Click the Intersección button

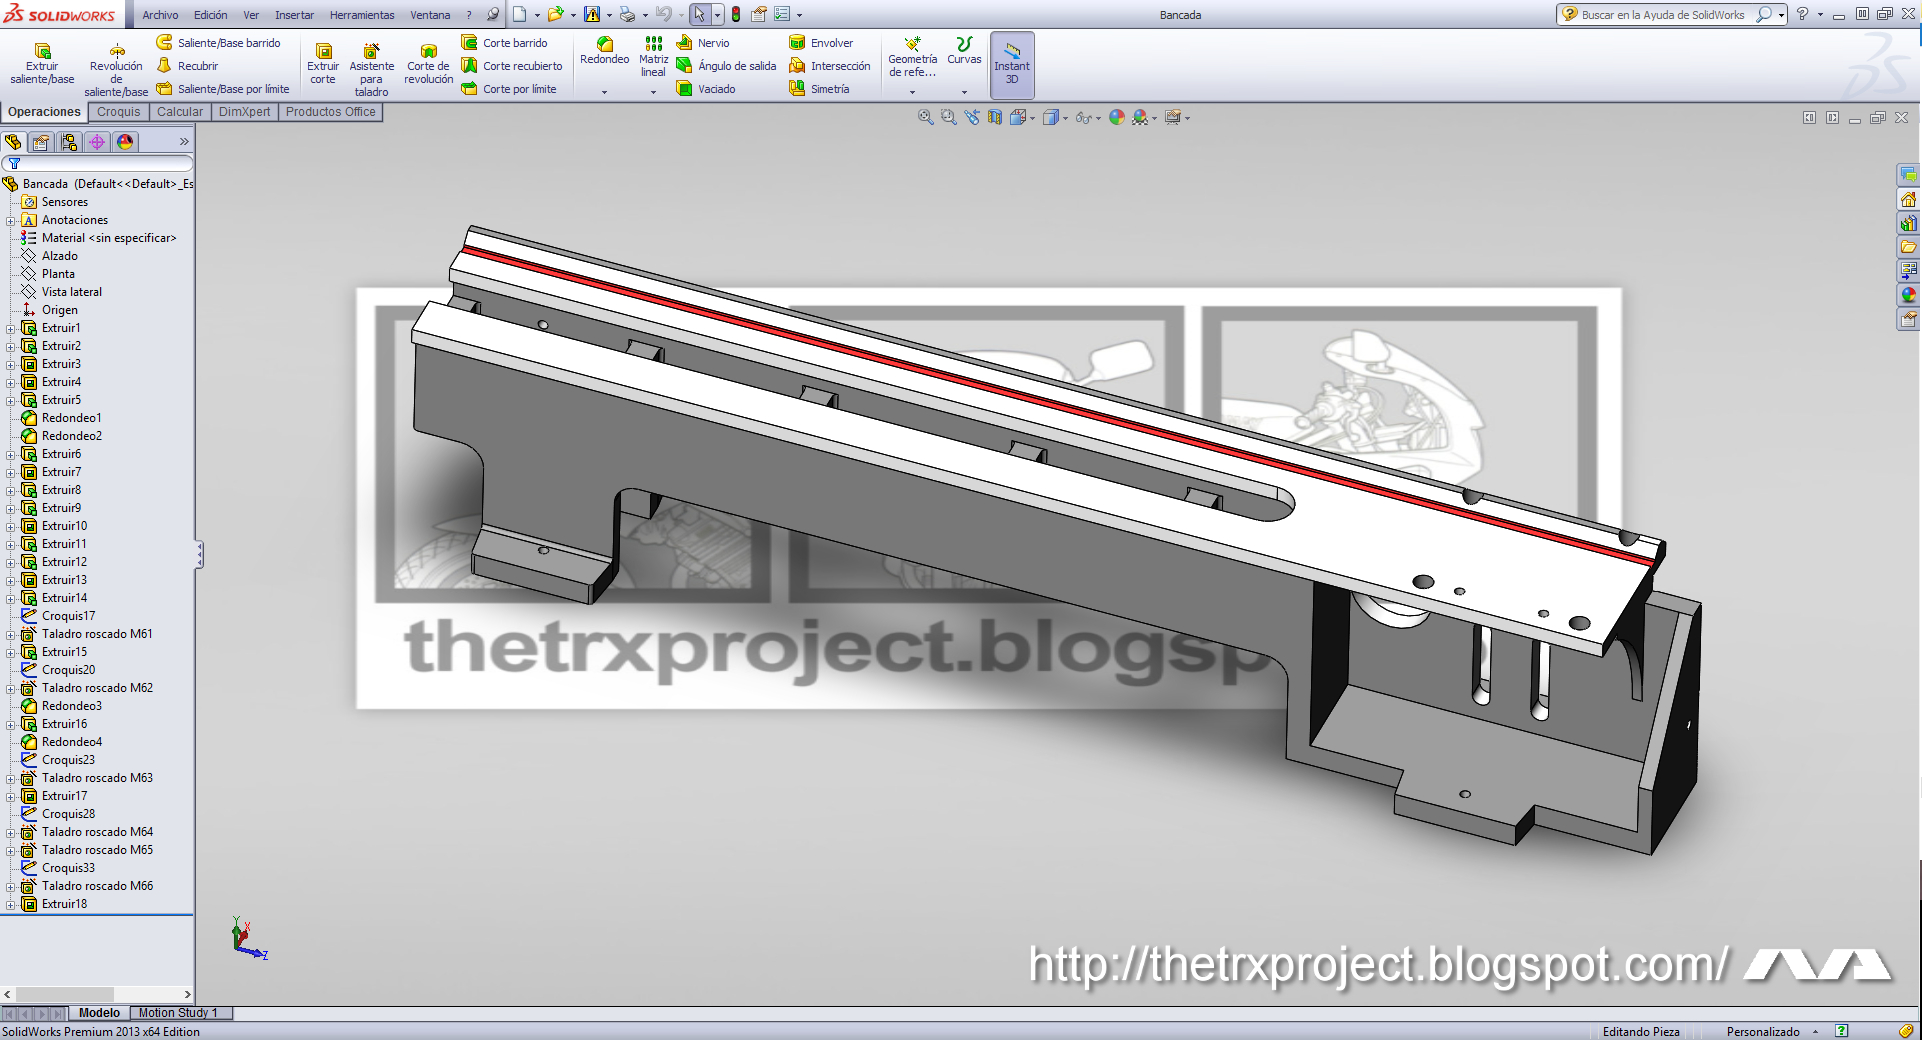[830, 66]
